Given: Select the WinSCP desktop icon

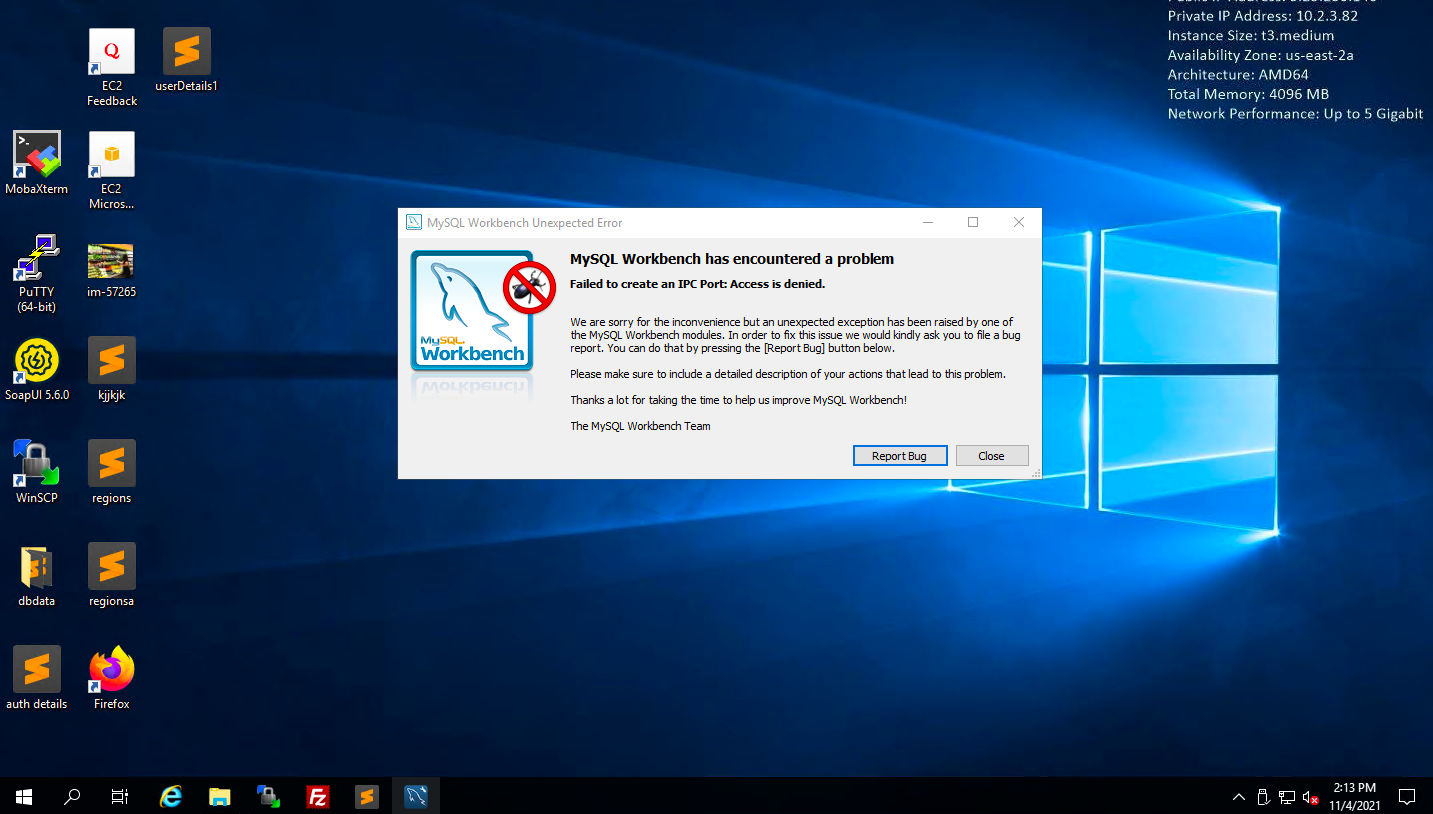Looking at the screenshot, I should tap(37, 472).
